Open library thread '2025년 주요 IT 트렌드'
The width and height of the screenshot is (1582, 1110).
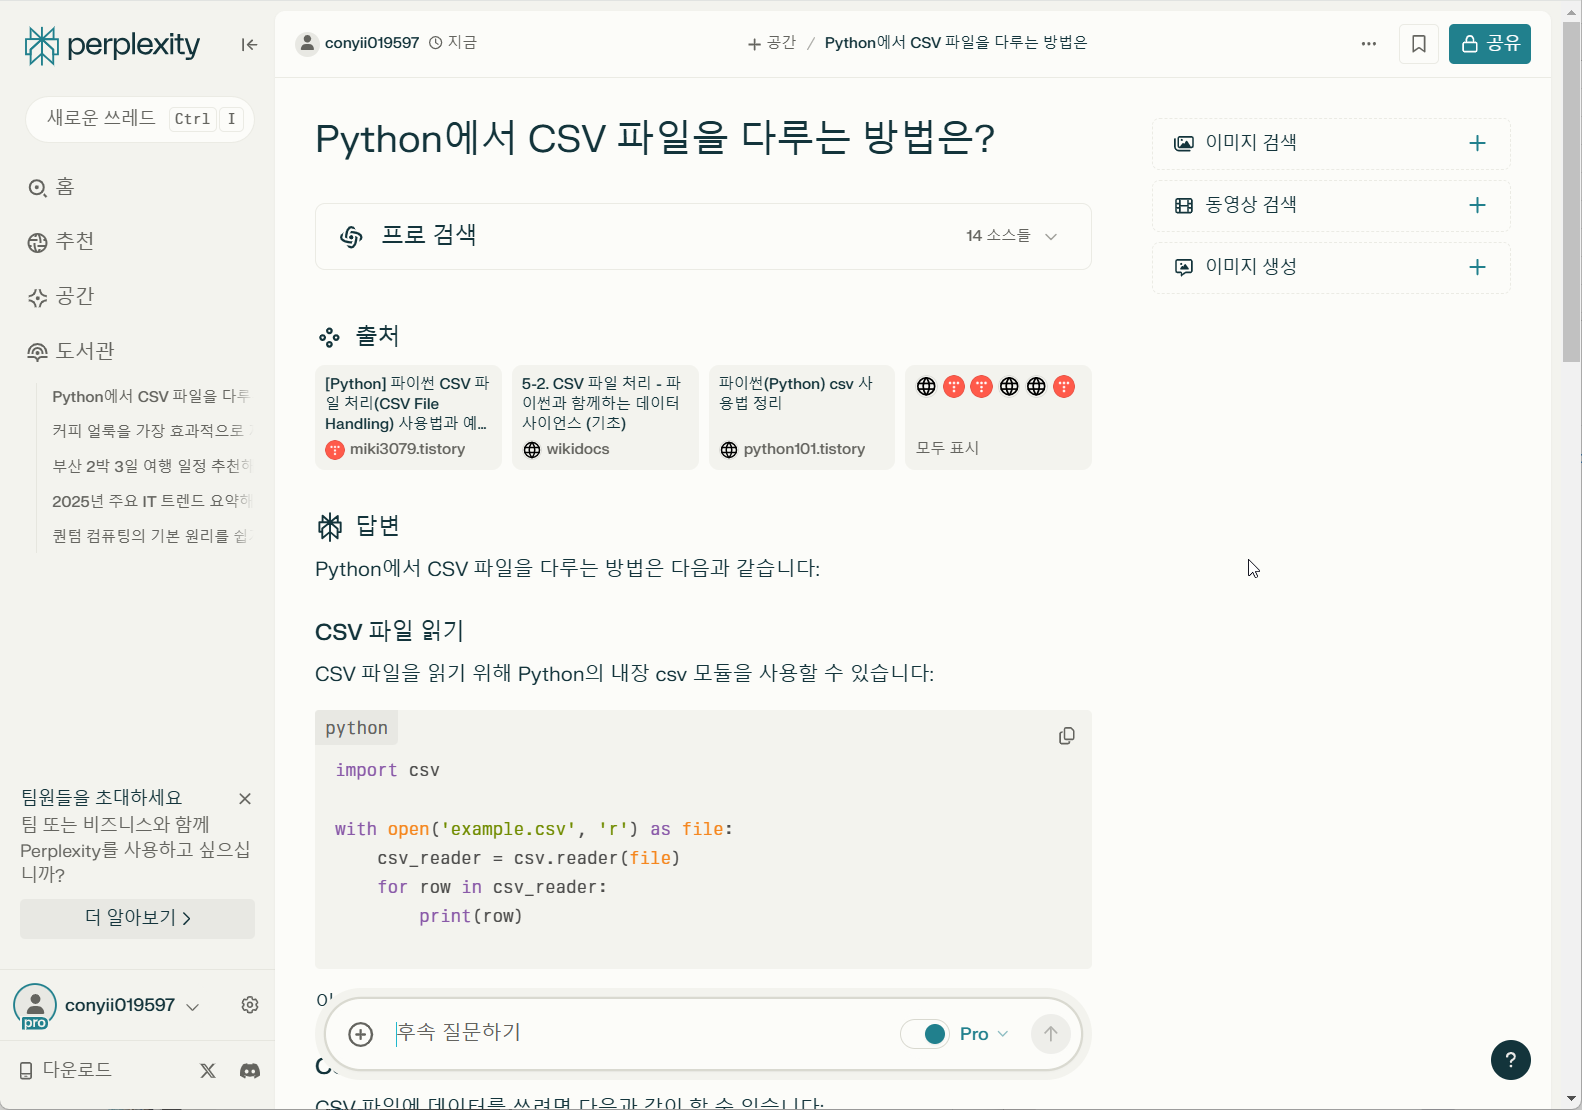point(151,501)
